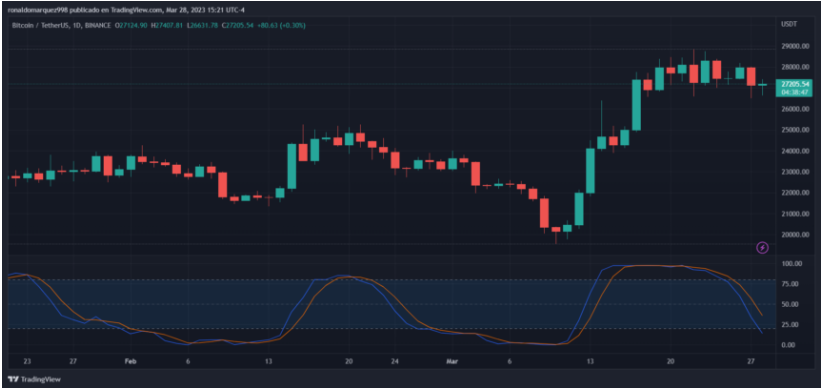The width and height of the screenshot is (822, 388).
Task: Click the low value L26631.78 in legend
Action: point(202,25)
